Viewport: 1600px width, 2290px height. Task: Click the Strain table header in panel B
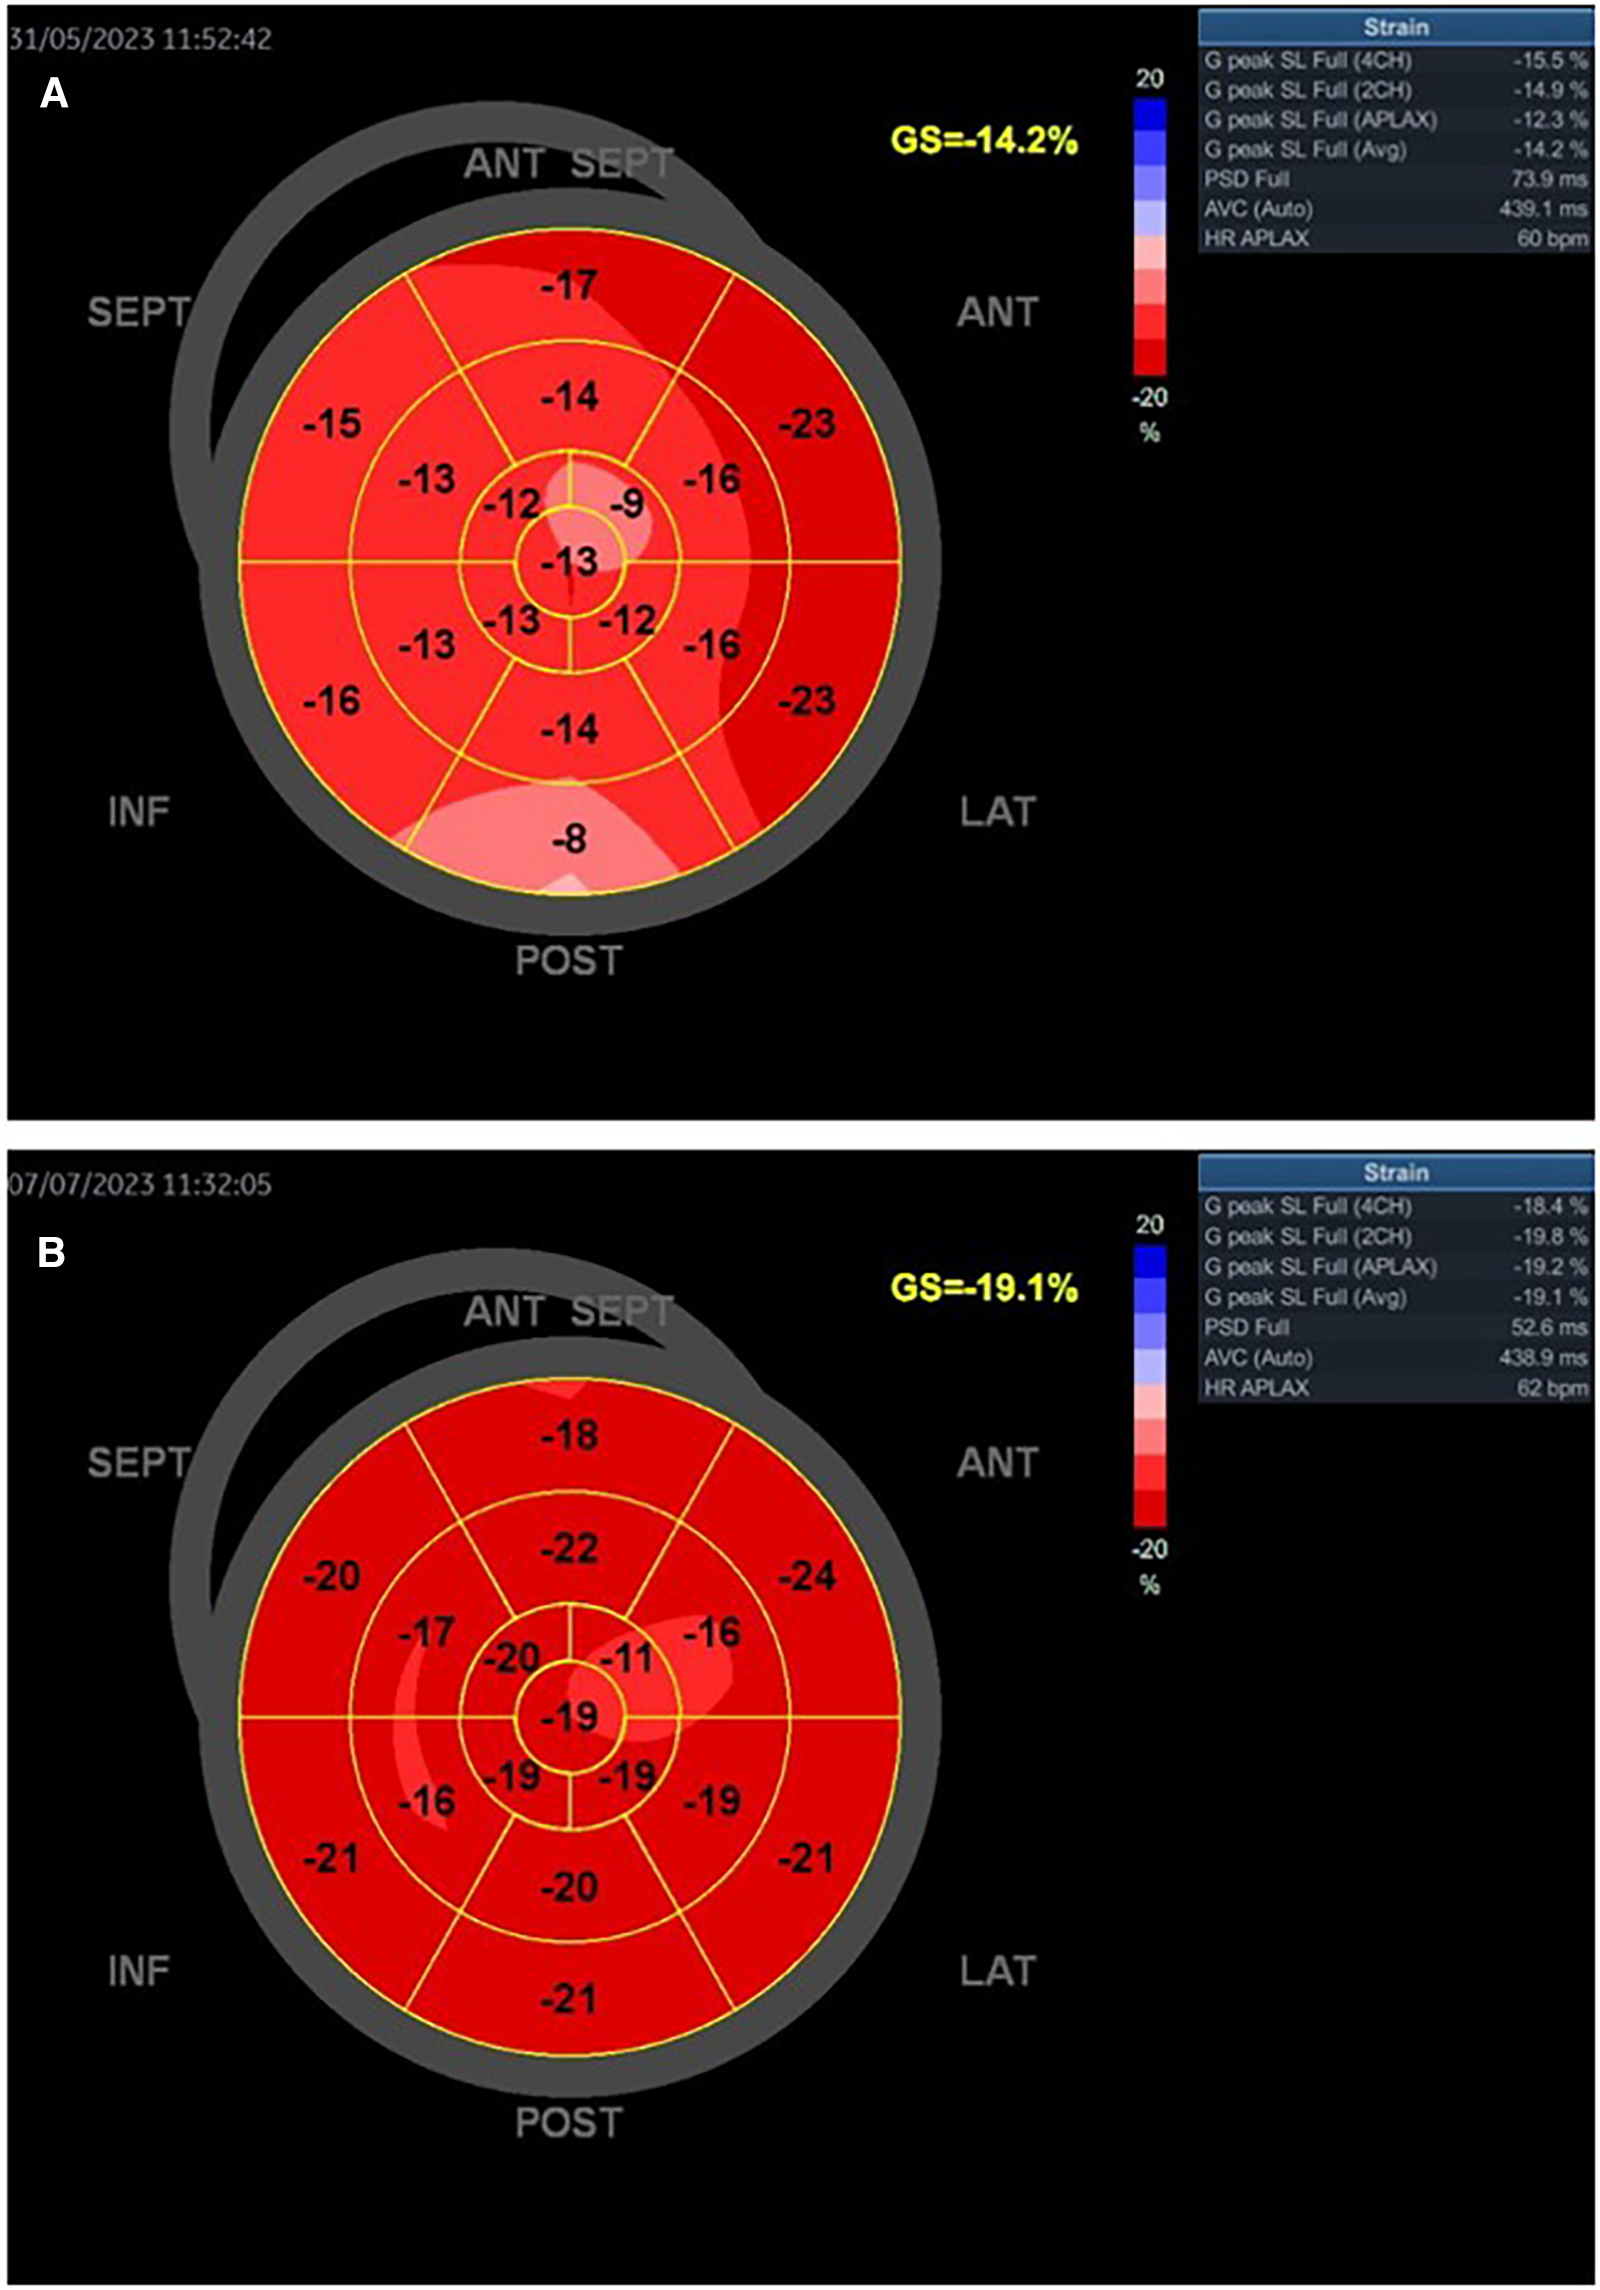tap(1395, 1172)
